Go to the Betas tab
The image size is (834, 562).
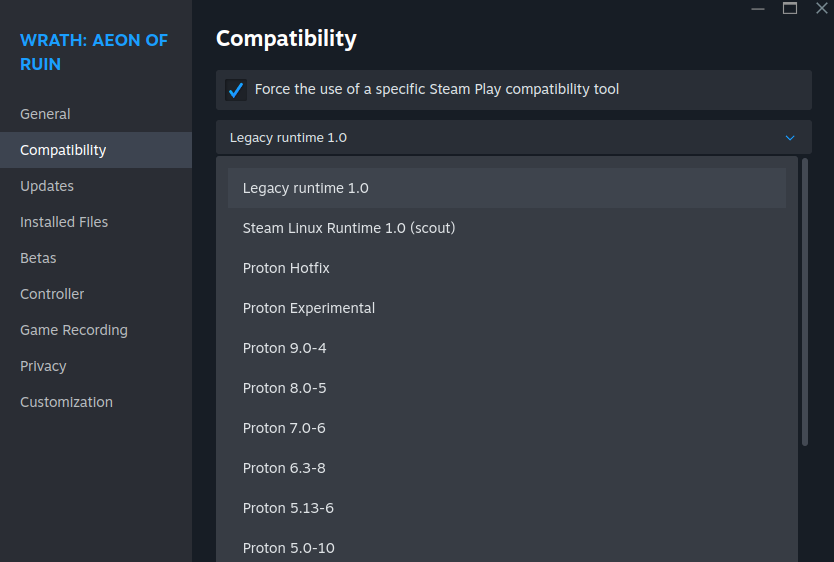click(x=38, y=258)
